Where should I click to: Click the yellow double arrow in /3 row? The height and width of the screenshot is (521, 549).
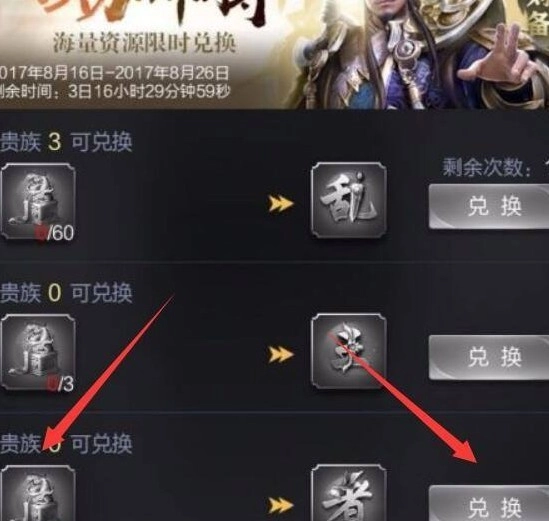pos(280,355)
